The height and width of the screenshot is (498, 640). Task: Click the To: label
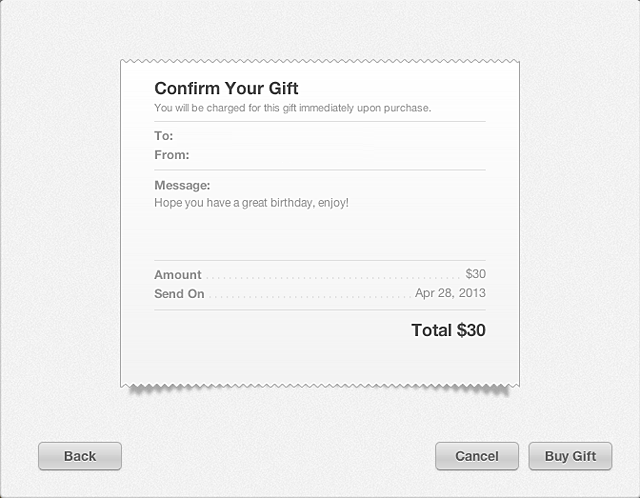click(x=164, y=136)
